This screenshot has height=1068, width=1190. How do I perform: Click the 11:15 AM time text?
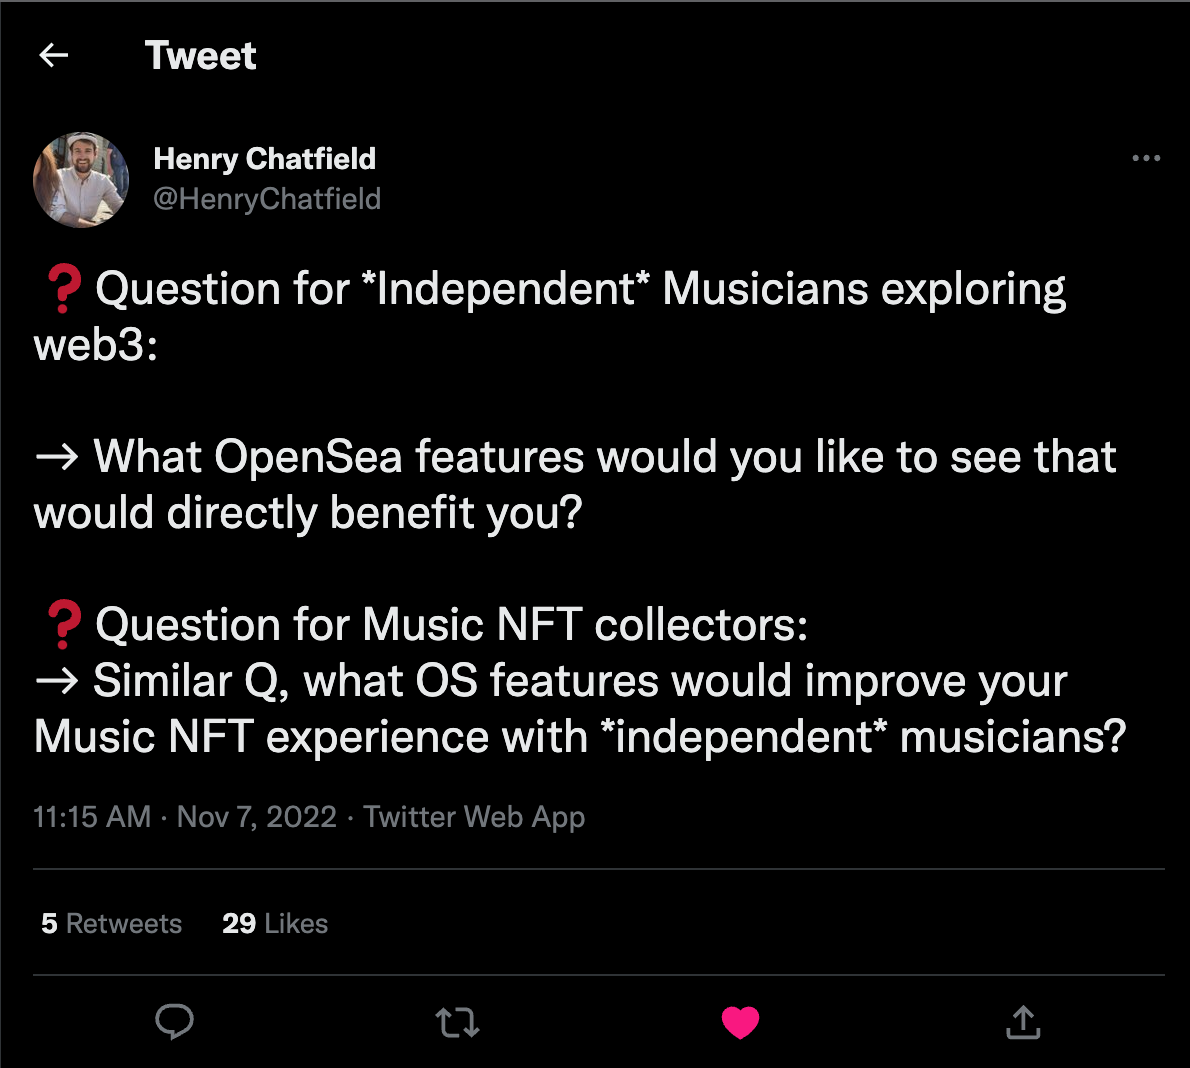click(91, 817)
